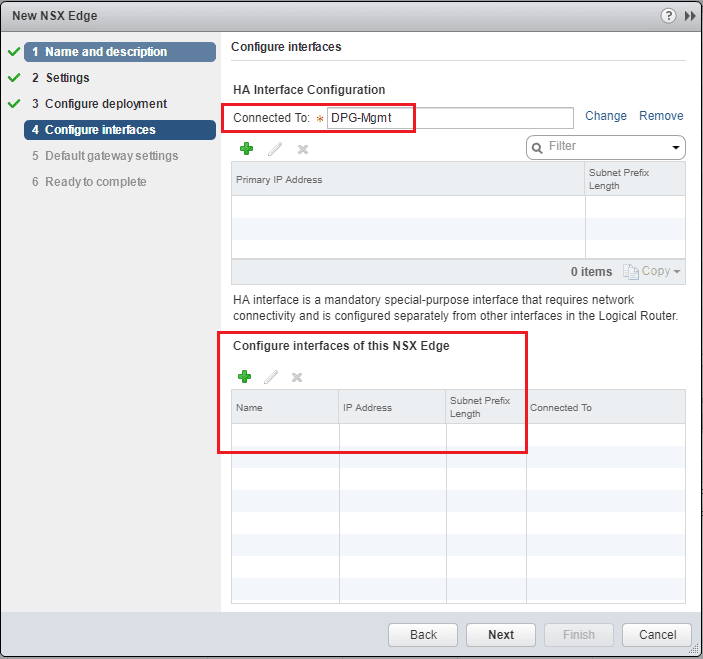Viewport: 703px width, 659px height.
Task: Go to step 2 Settings
Action: click(x=61, y=78)
